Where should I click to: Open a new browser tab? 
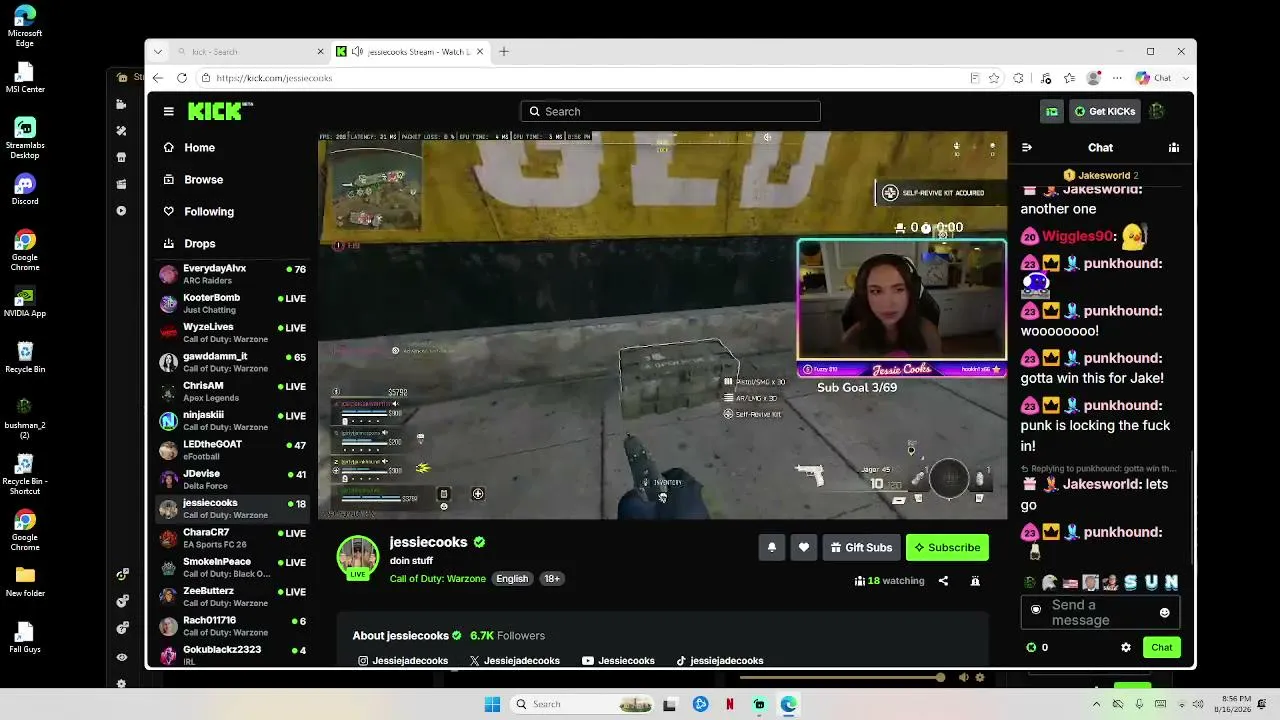click(504, 52)
